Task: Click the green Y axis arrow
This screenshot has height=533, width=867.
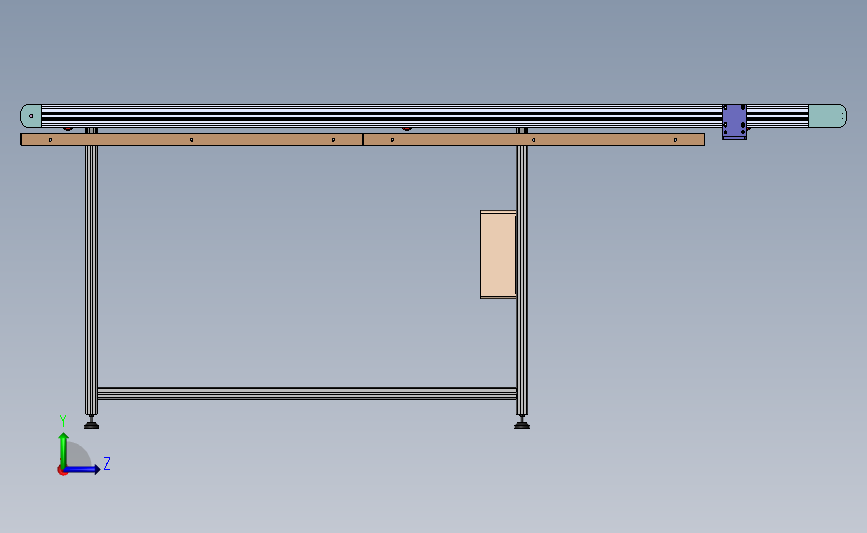Action: tap(64, 451)
